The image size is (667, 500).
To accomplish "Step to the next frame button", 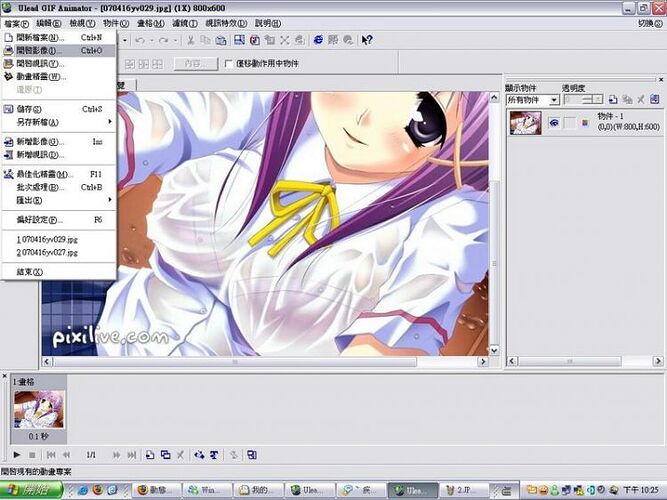I will (116, 455).
